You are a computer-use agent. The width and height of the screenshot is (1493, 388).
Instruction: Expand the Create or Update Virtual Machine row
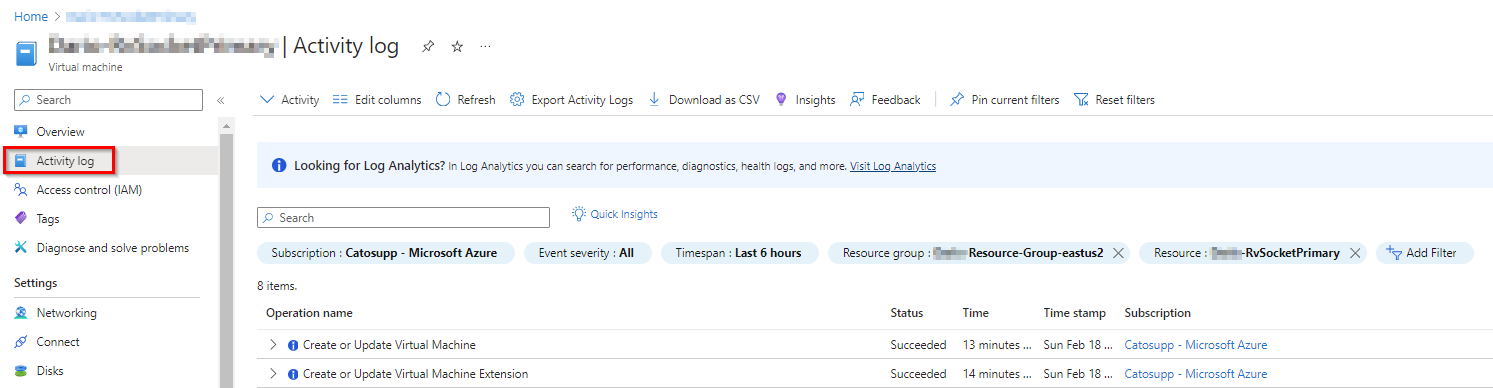tap(272, 345)
